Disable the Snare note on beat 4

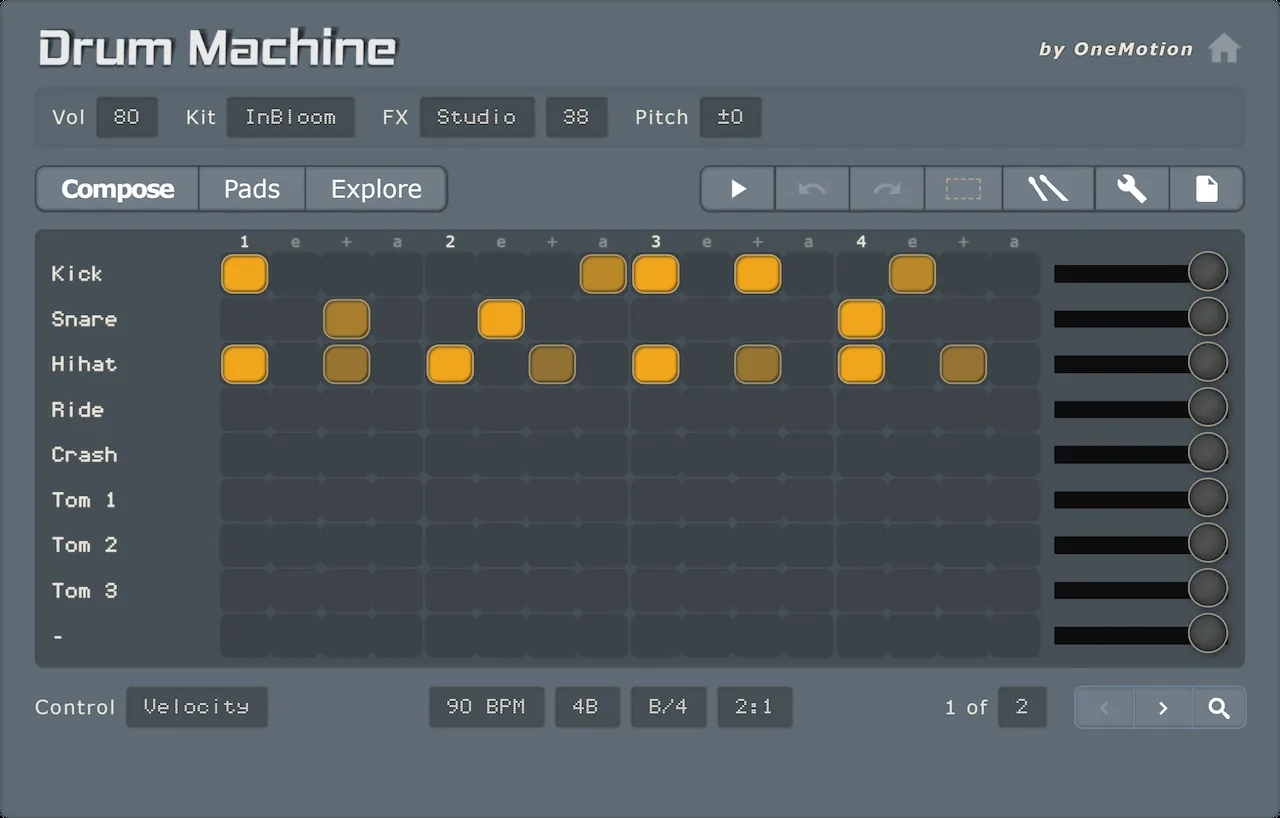point(861,319)
